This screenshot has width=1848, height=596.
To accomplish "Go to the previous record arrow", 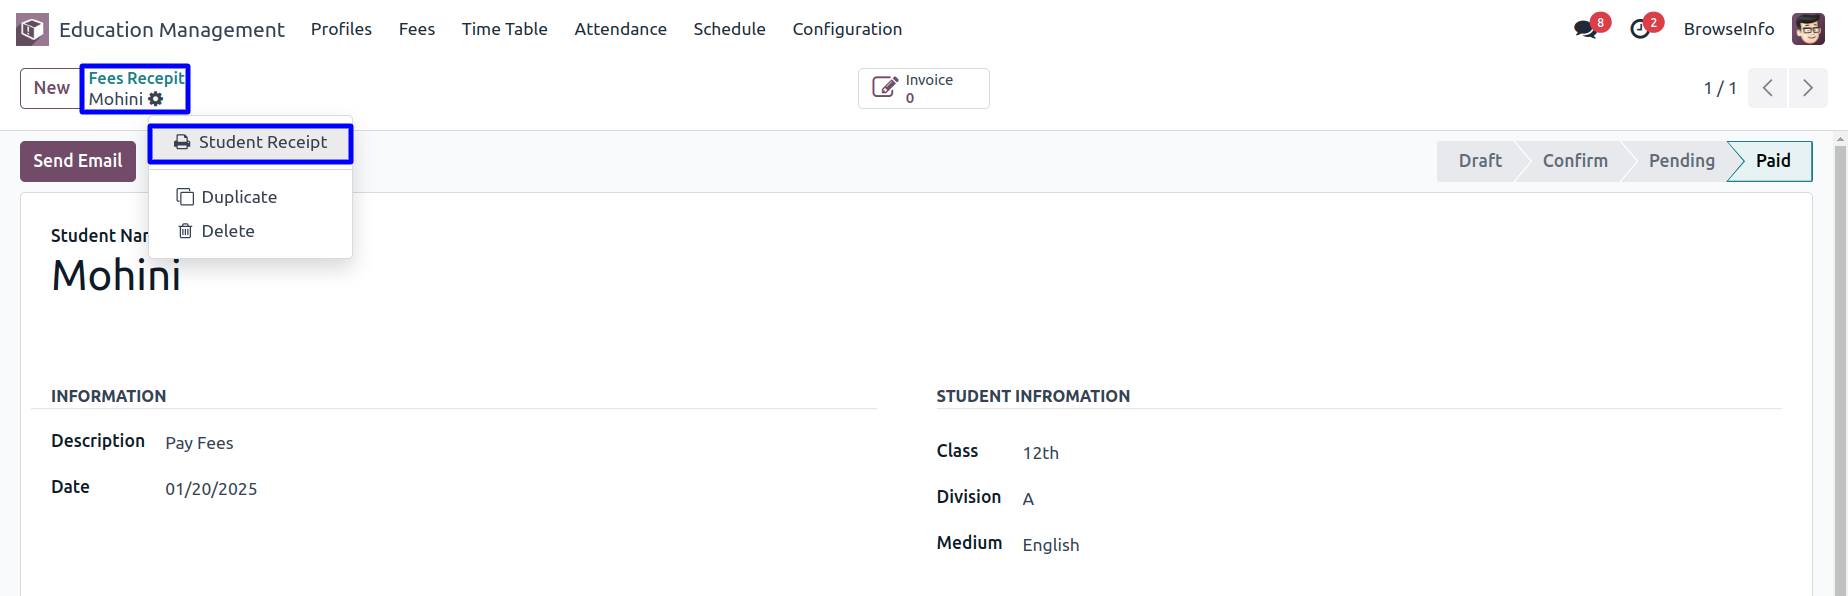I will tap(1768, 88).
